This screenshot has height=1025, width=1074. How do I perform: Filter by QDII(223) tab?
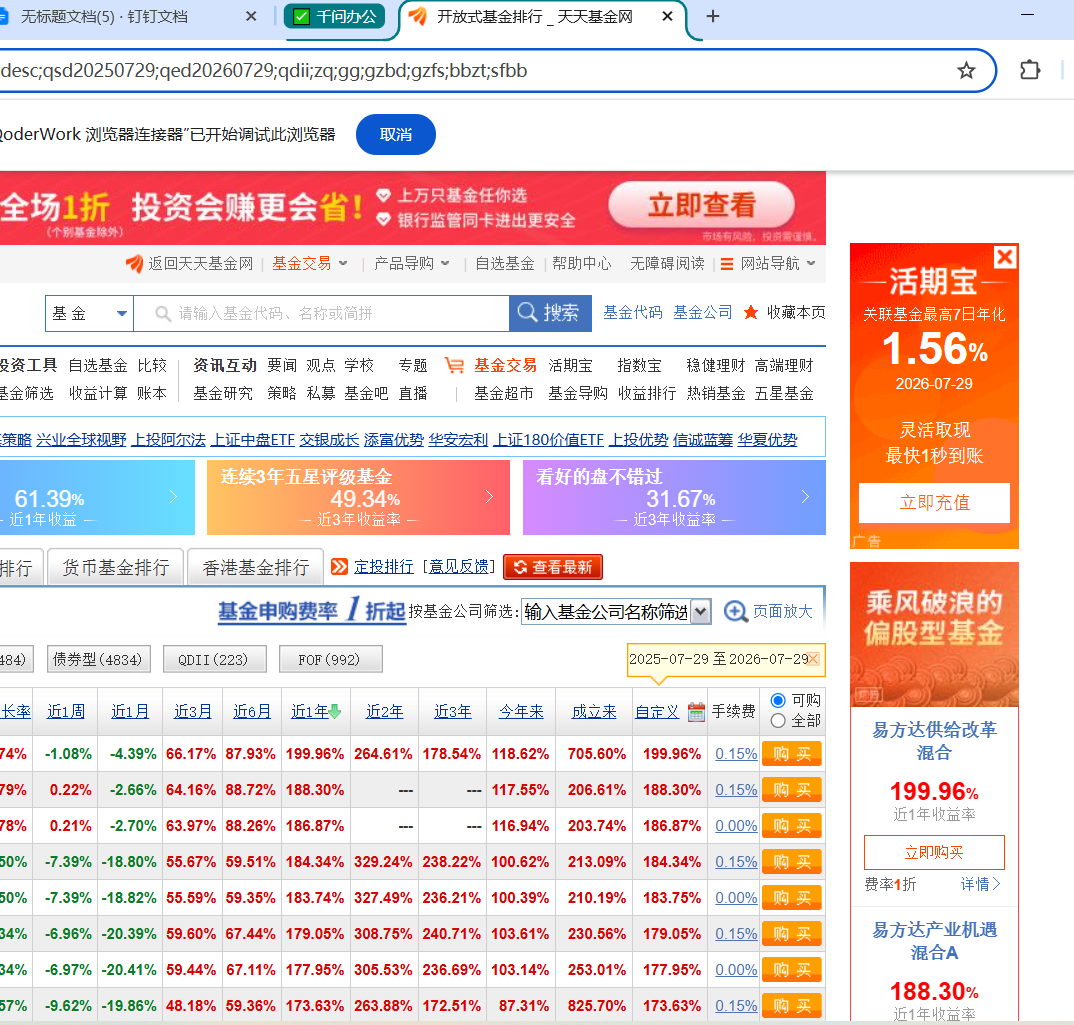point(214,659)
